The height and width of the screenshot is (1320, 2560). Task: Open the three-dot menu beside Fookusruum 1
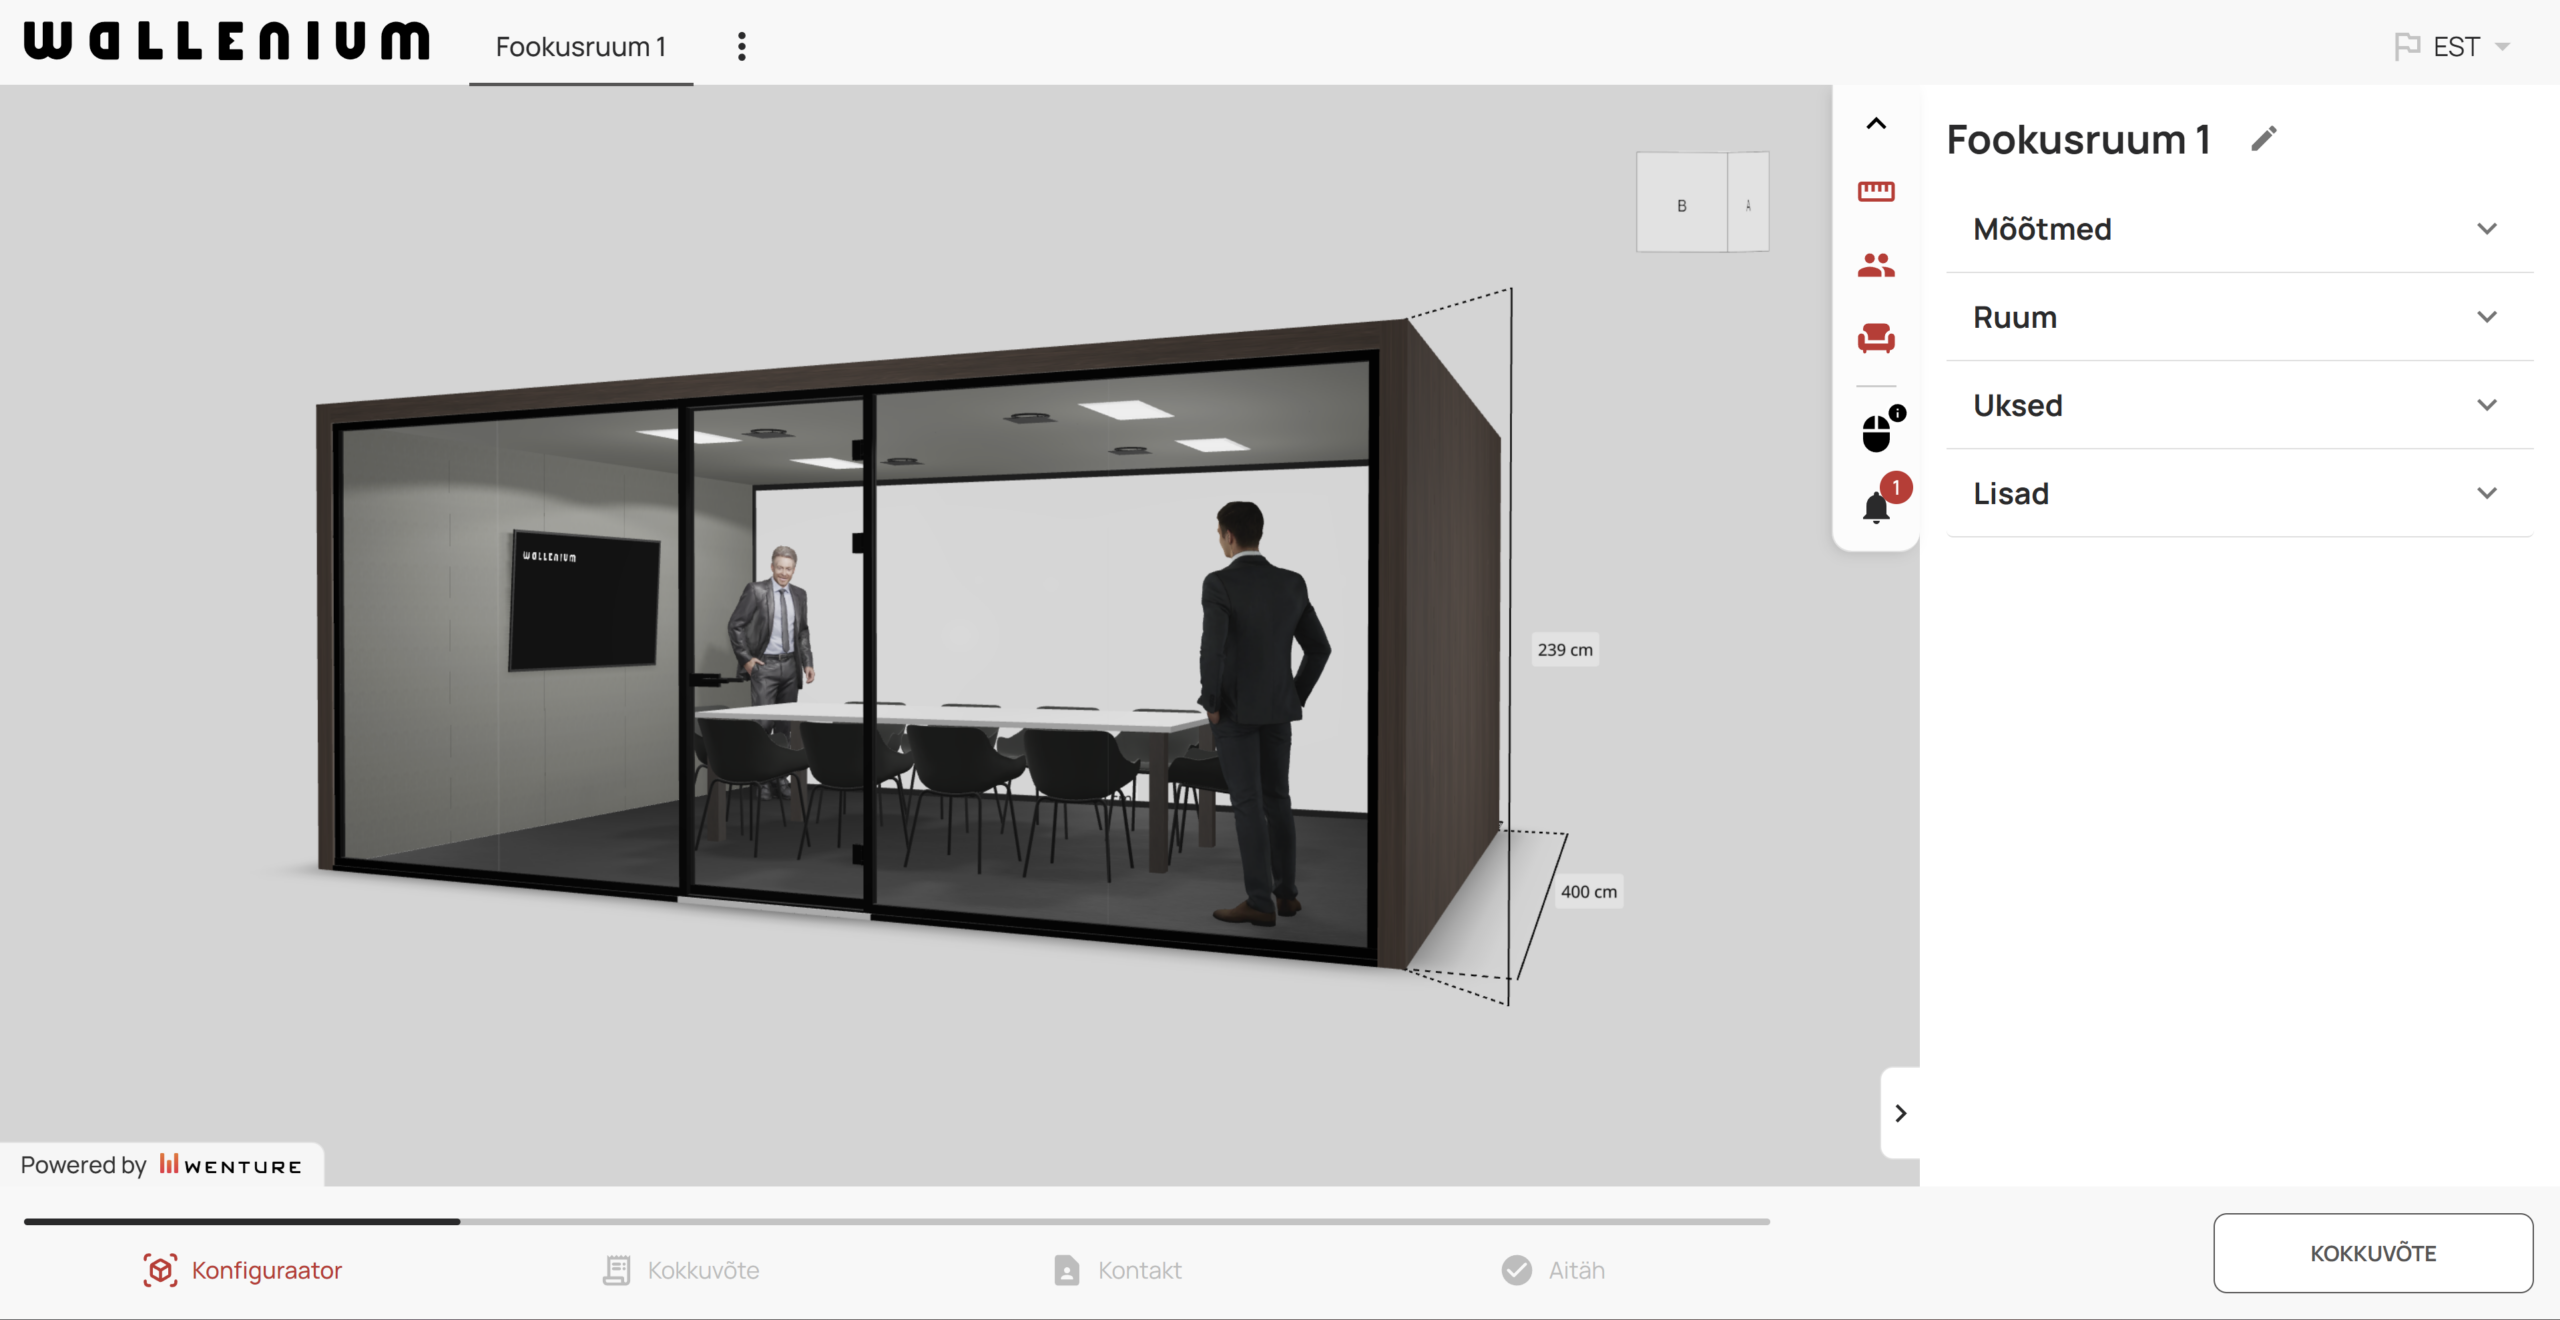click(x=741, y=46)
